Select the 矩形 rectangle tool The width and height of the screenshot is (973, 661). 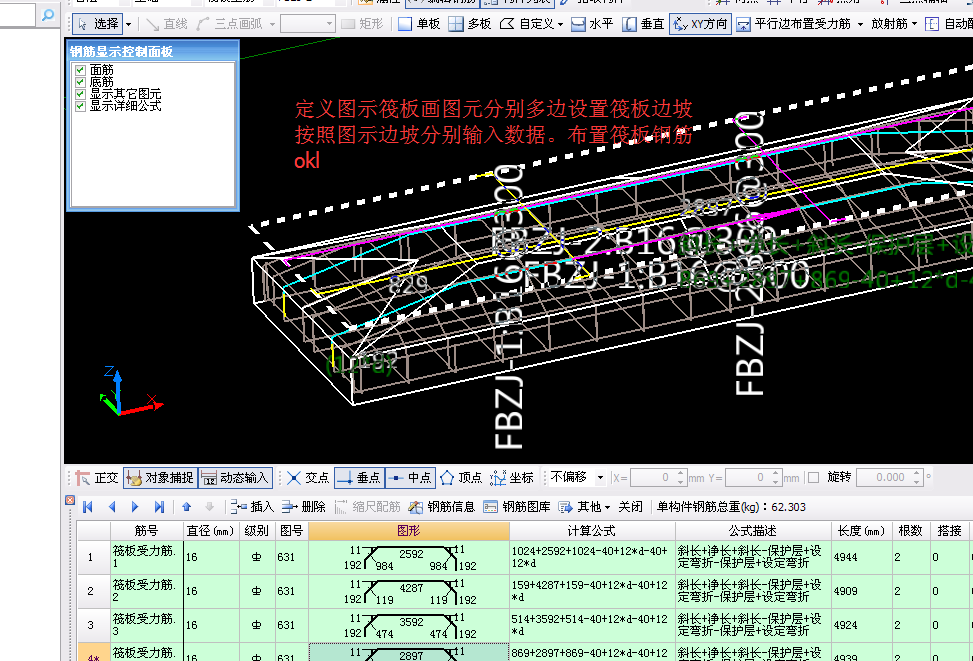(x=362, y=24)
